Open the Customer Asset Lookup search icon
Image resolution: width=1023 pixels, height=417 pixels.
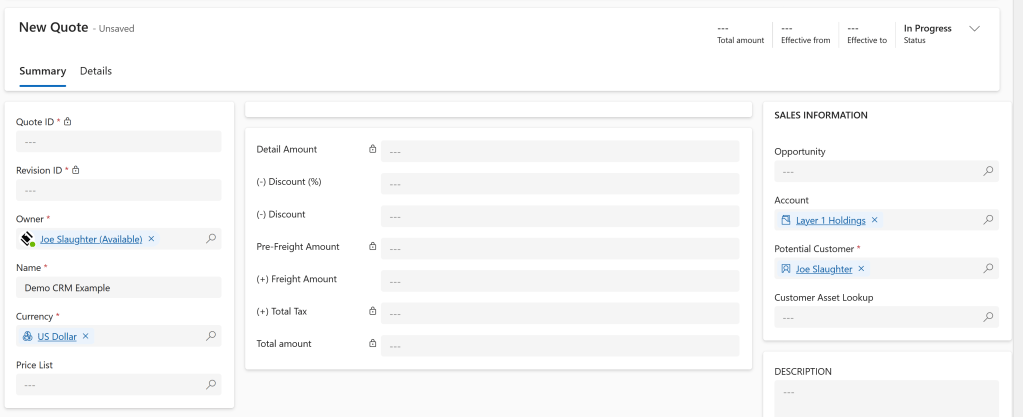click(988, 317)
